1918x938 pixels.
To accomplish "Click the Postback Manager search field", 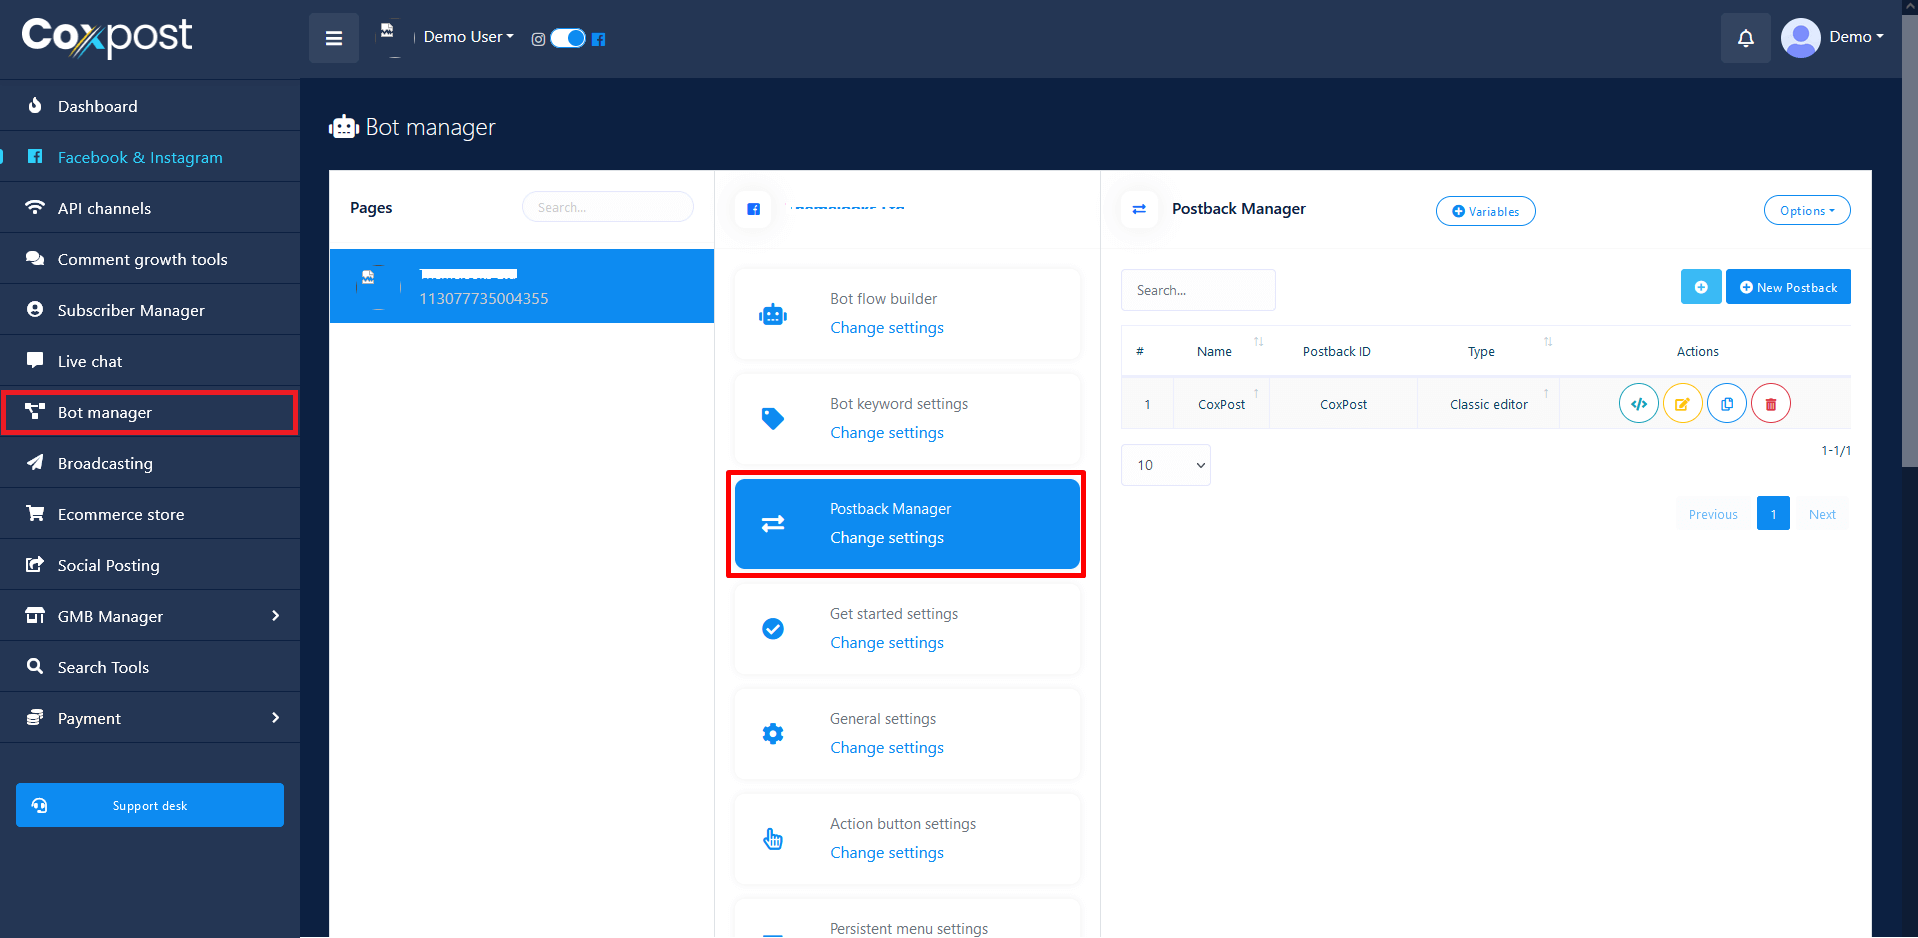I will [x=1198, y=290].
